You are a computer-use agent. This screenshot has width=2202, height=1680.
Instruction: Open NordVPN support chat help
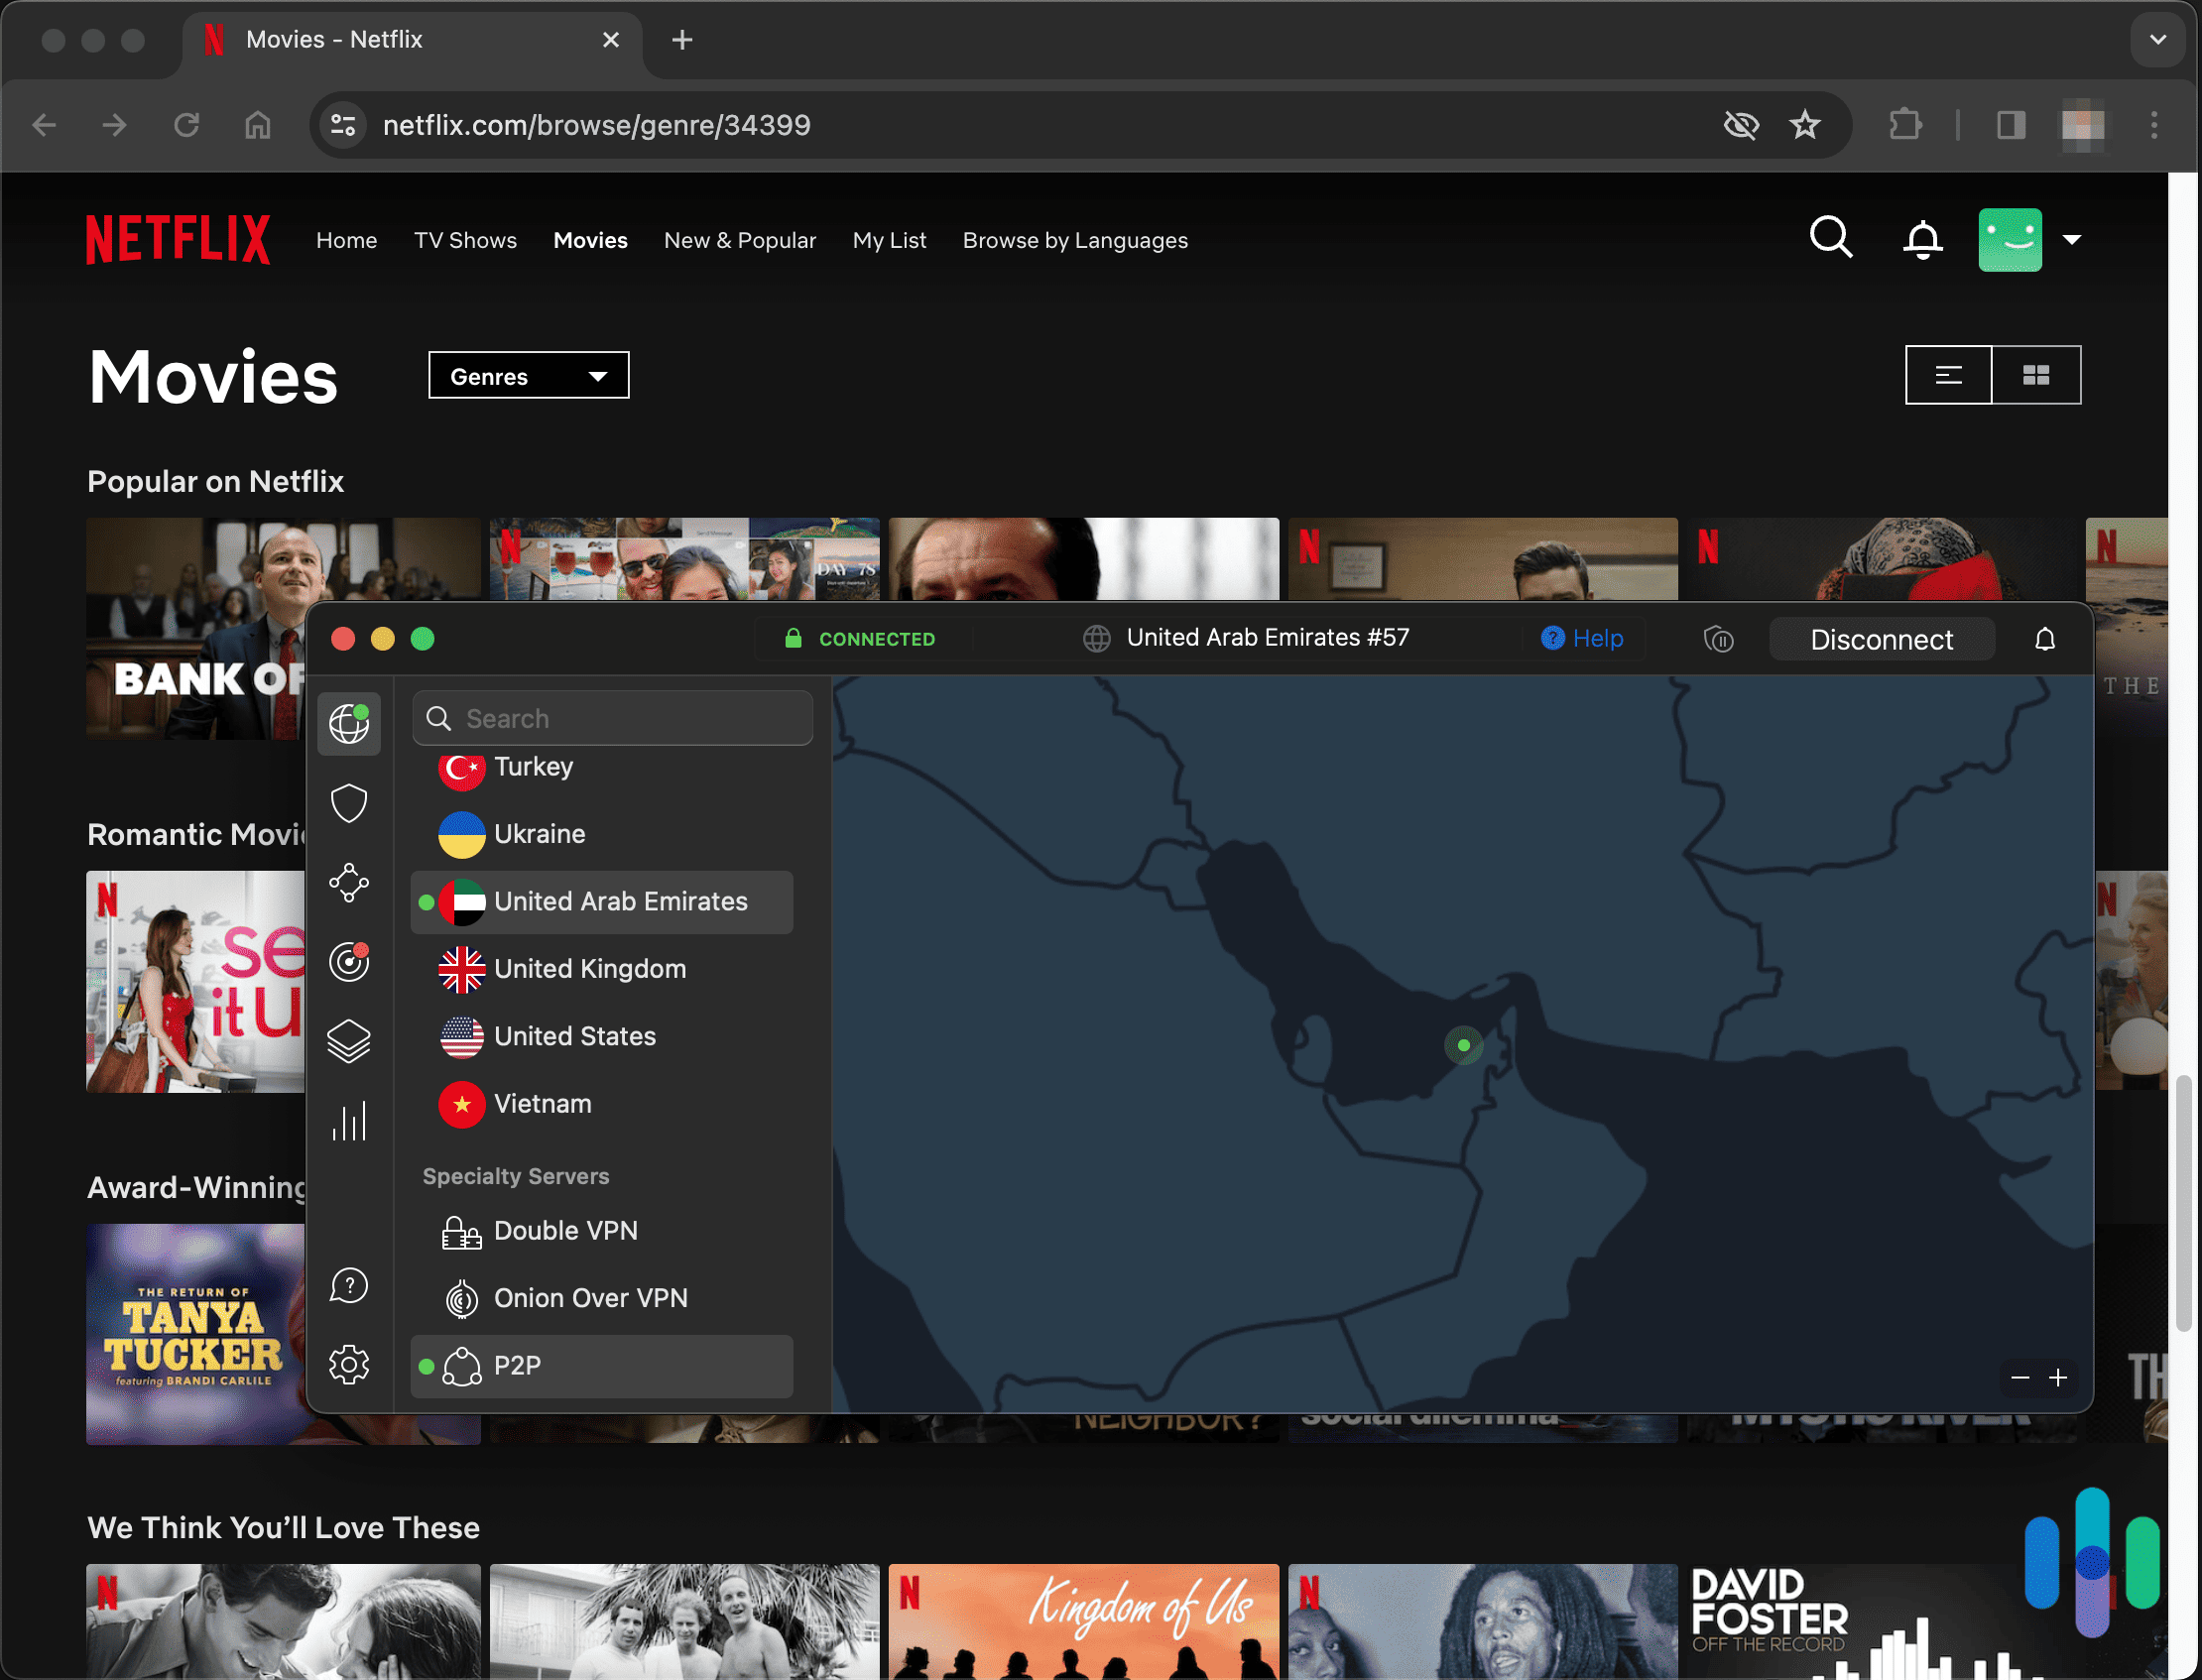[349, 1285]
